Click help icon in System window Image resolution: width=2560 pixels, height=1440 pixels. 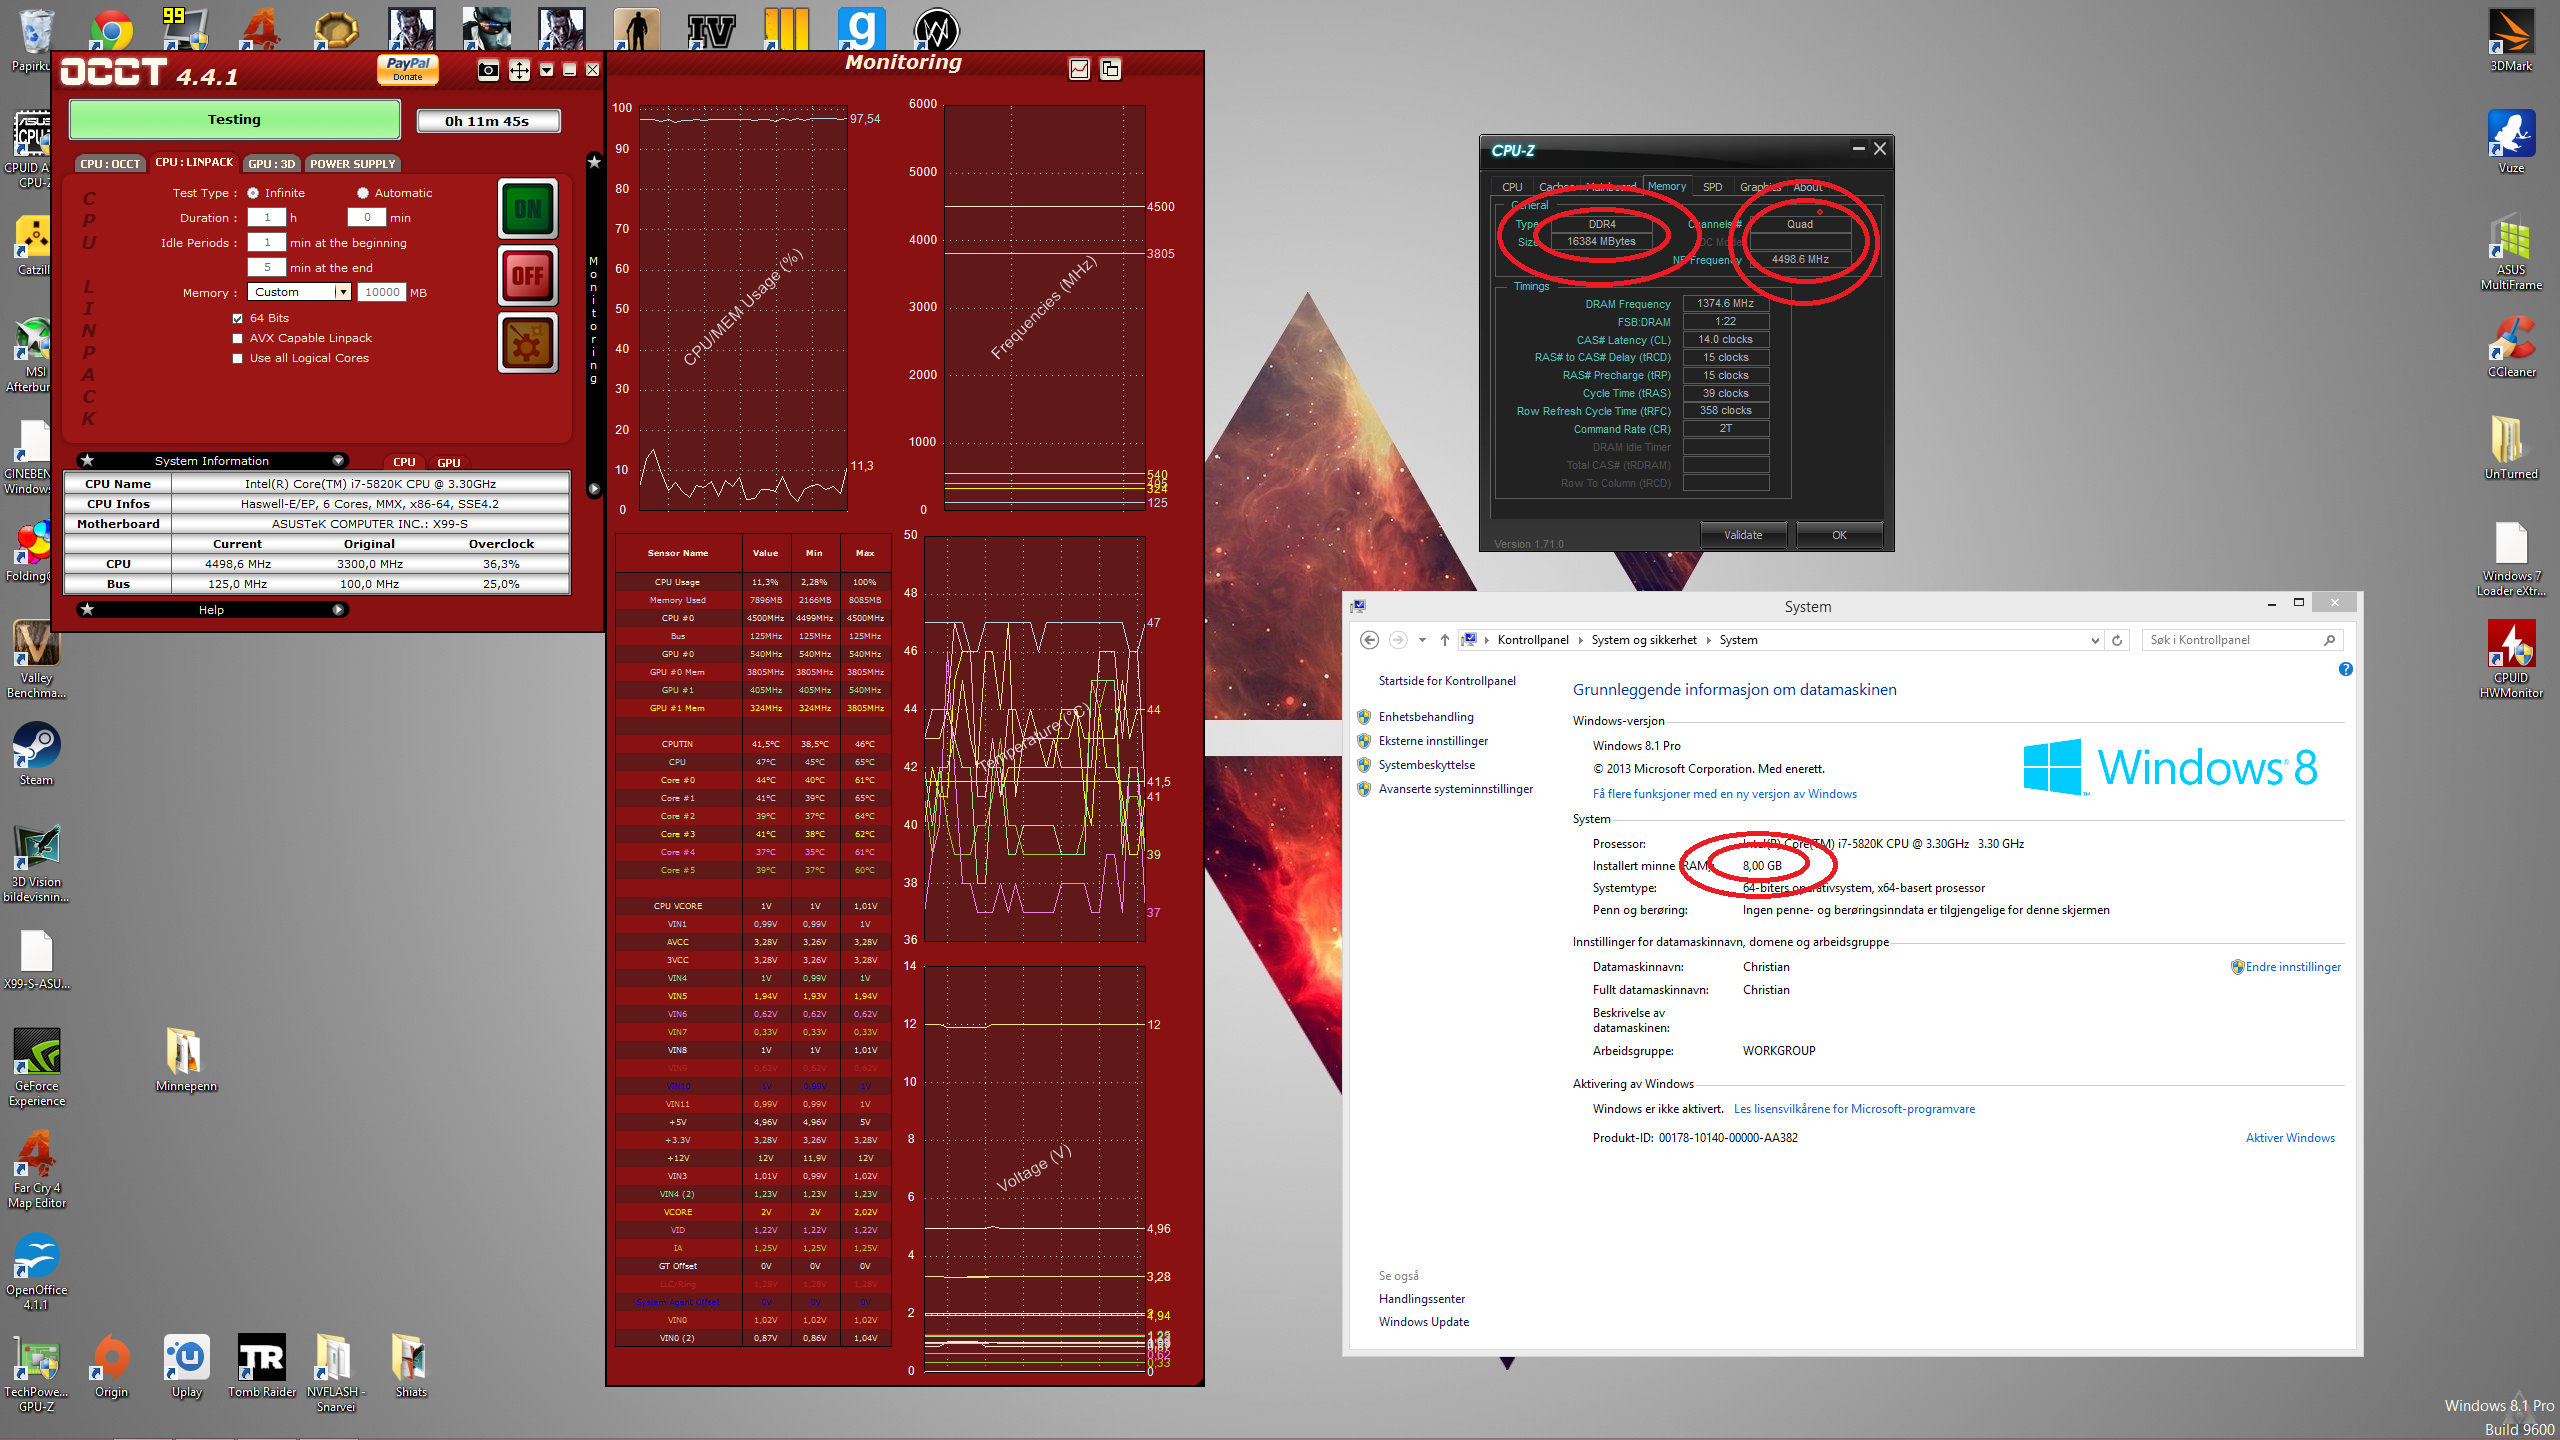point(2346,669)
